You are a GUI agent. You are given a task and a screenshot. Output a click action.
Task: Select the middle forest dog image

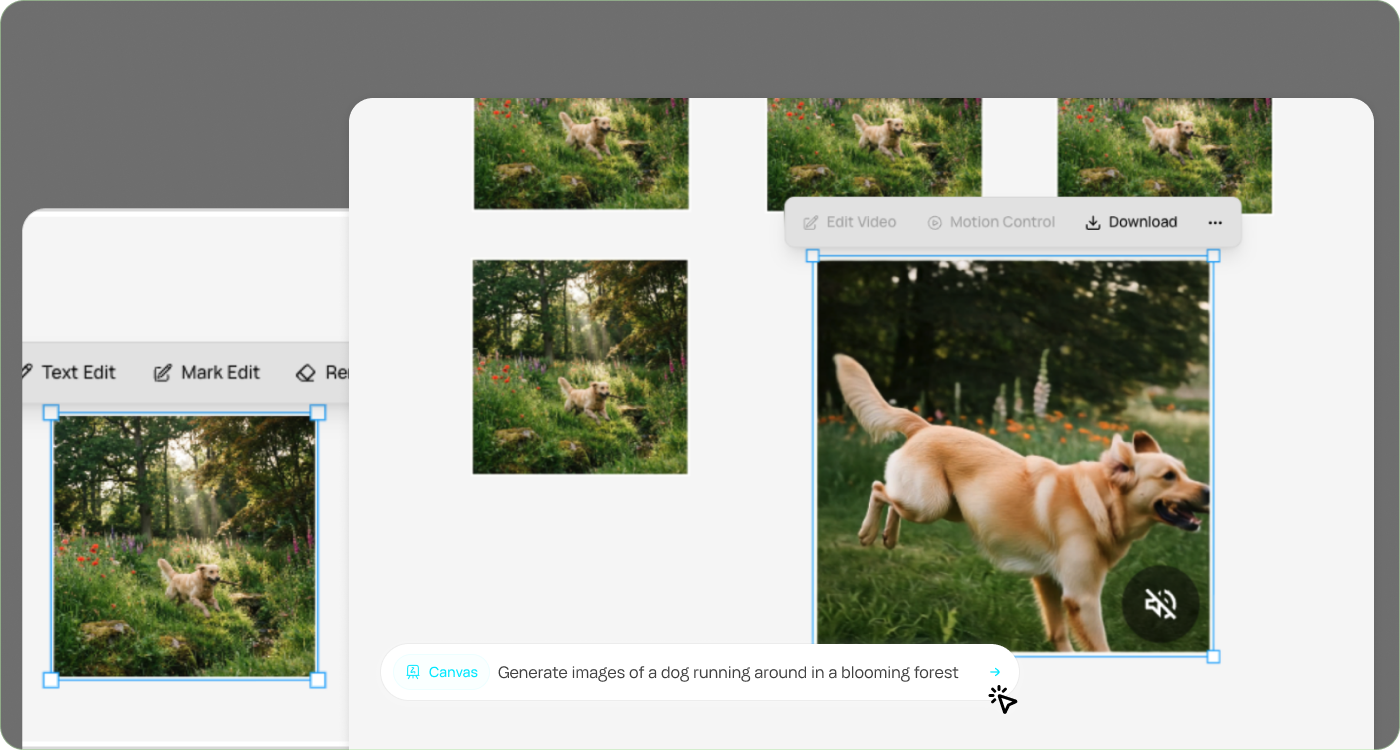(579, 366)
